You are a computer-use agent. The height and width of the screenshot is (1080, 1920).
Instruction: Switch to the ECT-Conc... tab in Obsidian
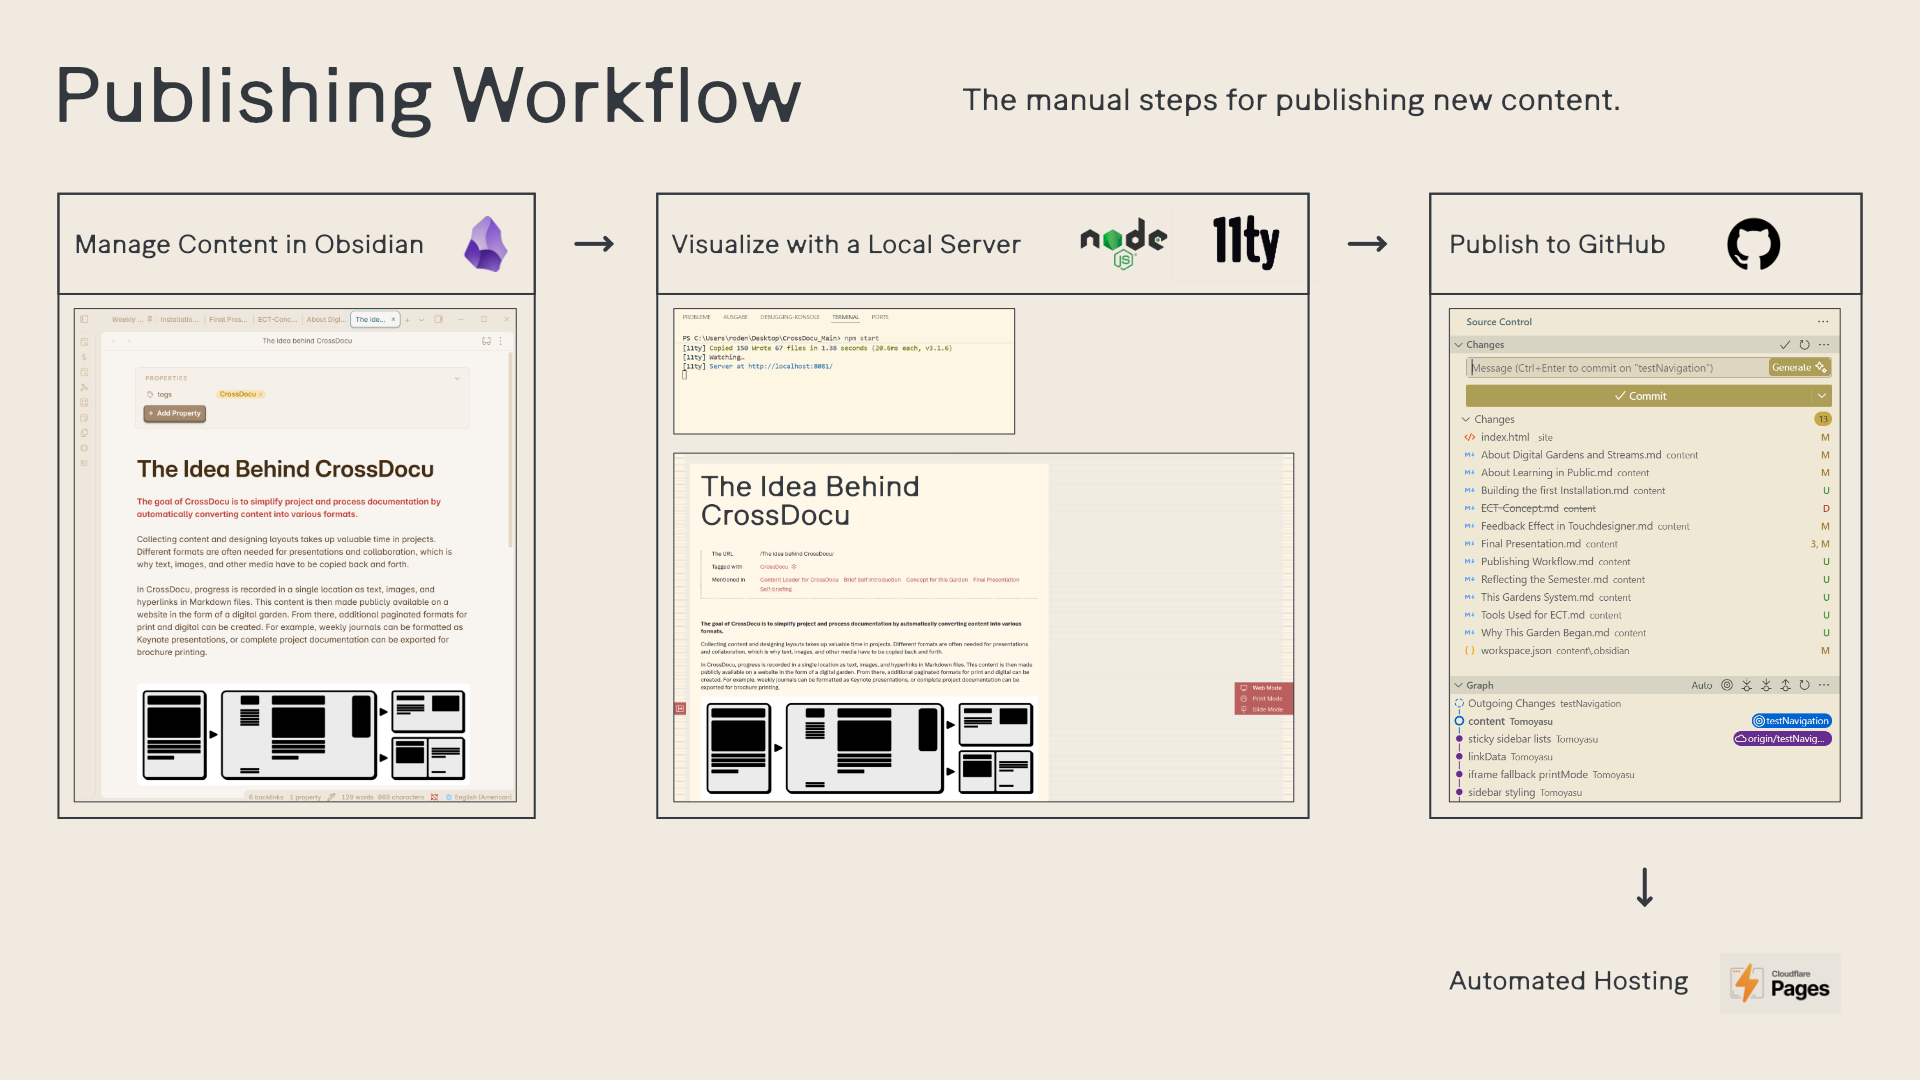(277, 319)
